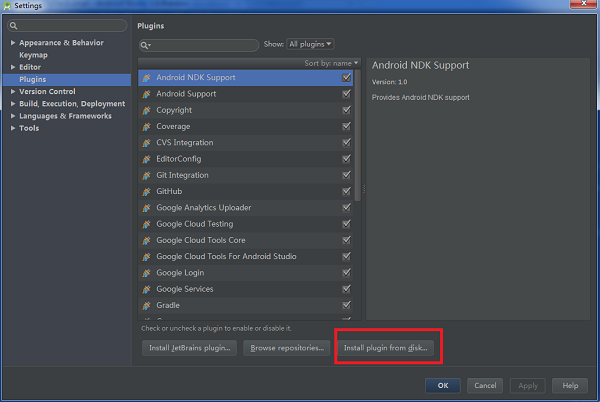Open the Version Control settings
The image size is (600, 402).
47,91
